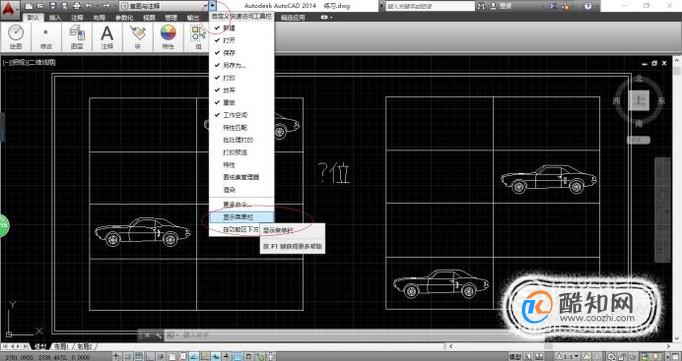
Task: Click the Quick Access toolbar customize arrow
Action: tap(213, 6)
